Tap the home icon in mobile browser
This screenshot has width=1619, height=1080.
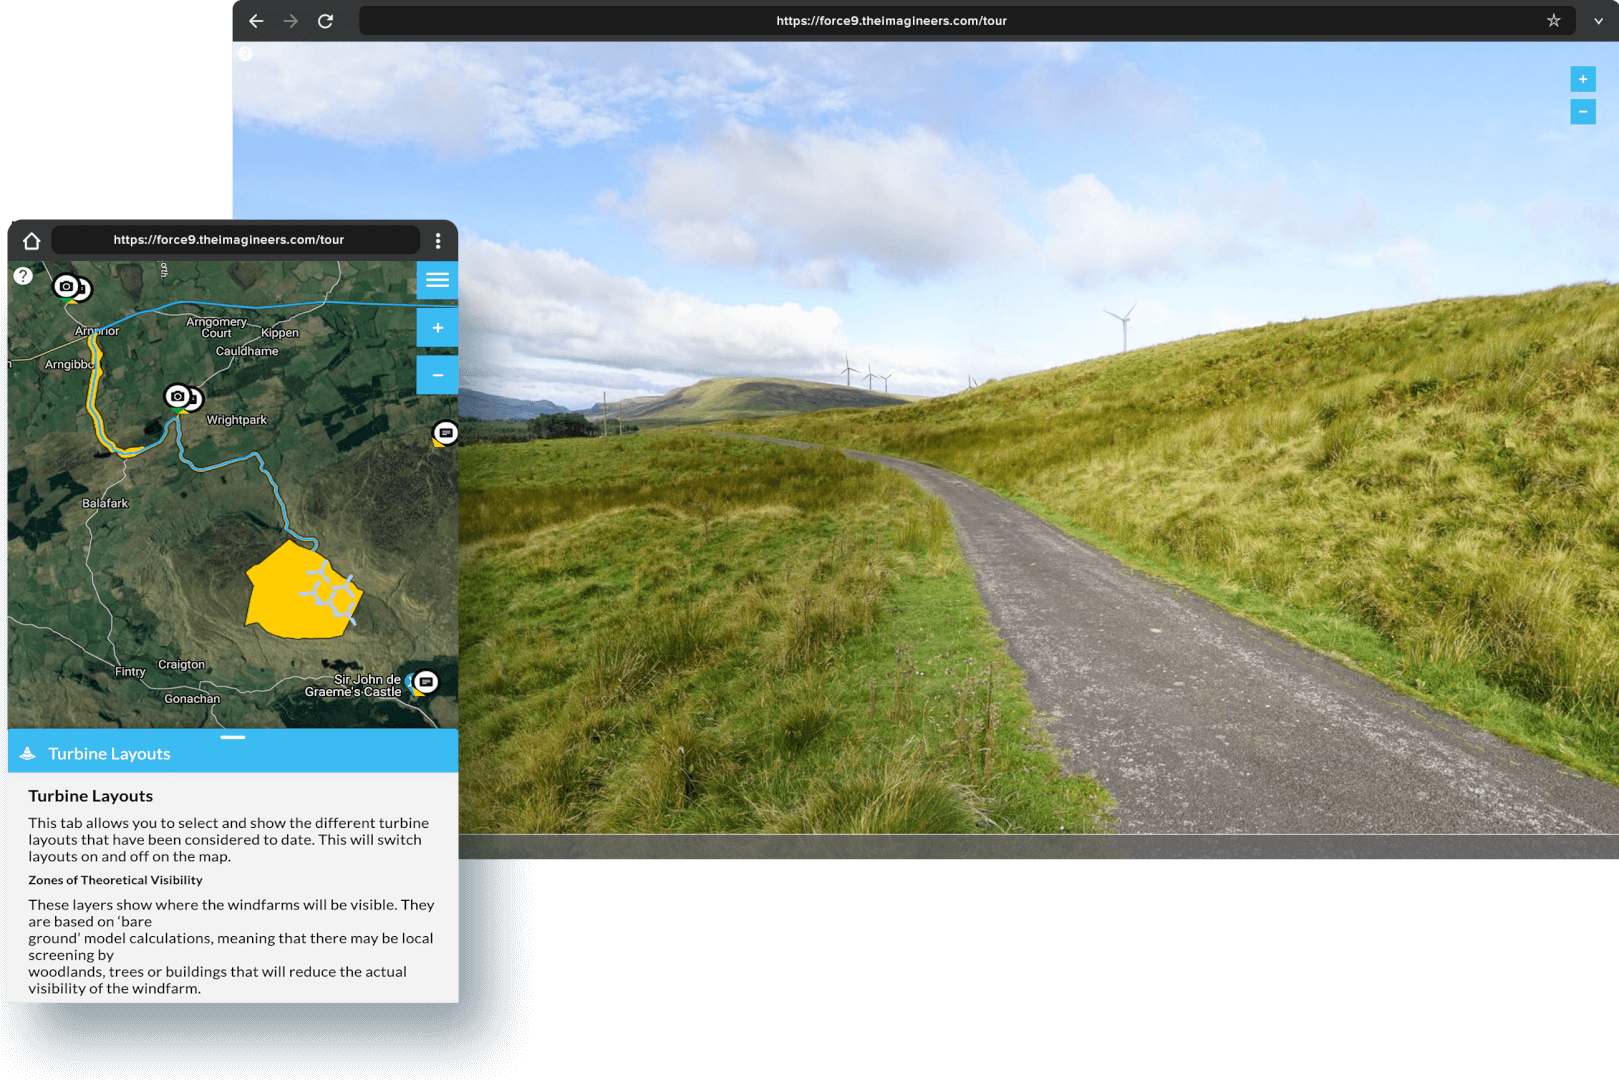[32, 241]
